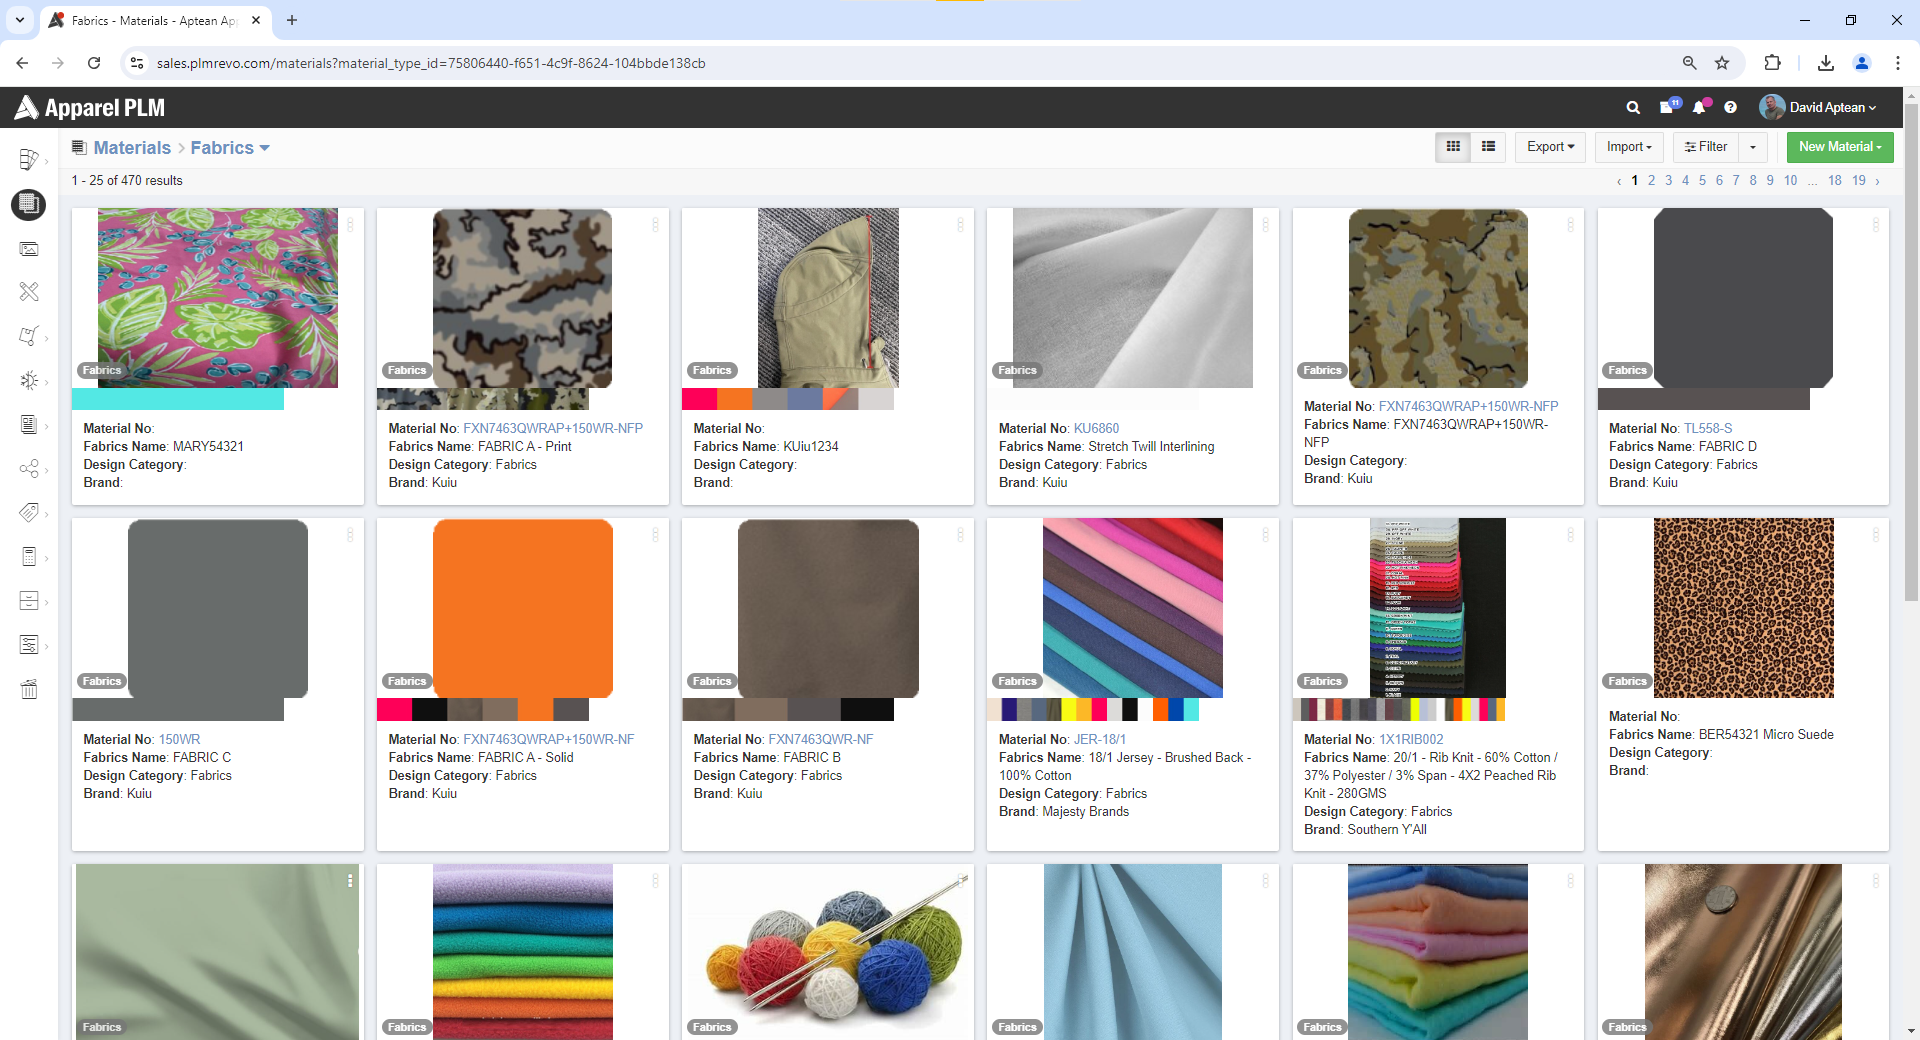Click the orange swatch under KUiu1234 image
This screenshot has height=1040, width=1920.
tap(734, 399)
